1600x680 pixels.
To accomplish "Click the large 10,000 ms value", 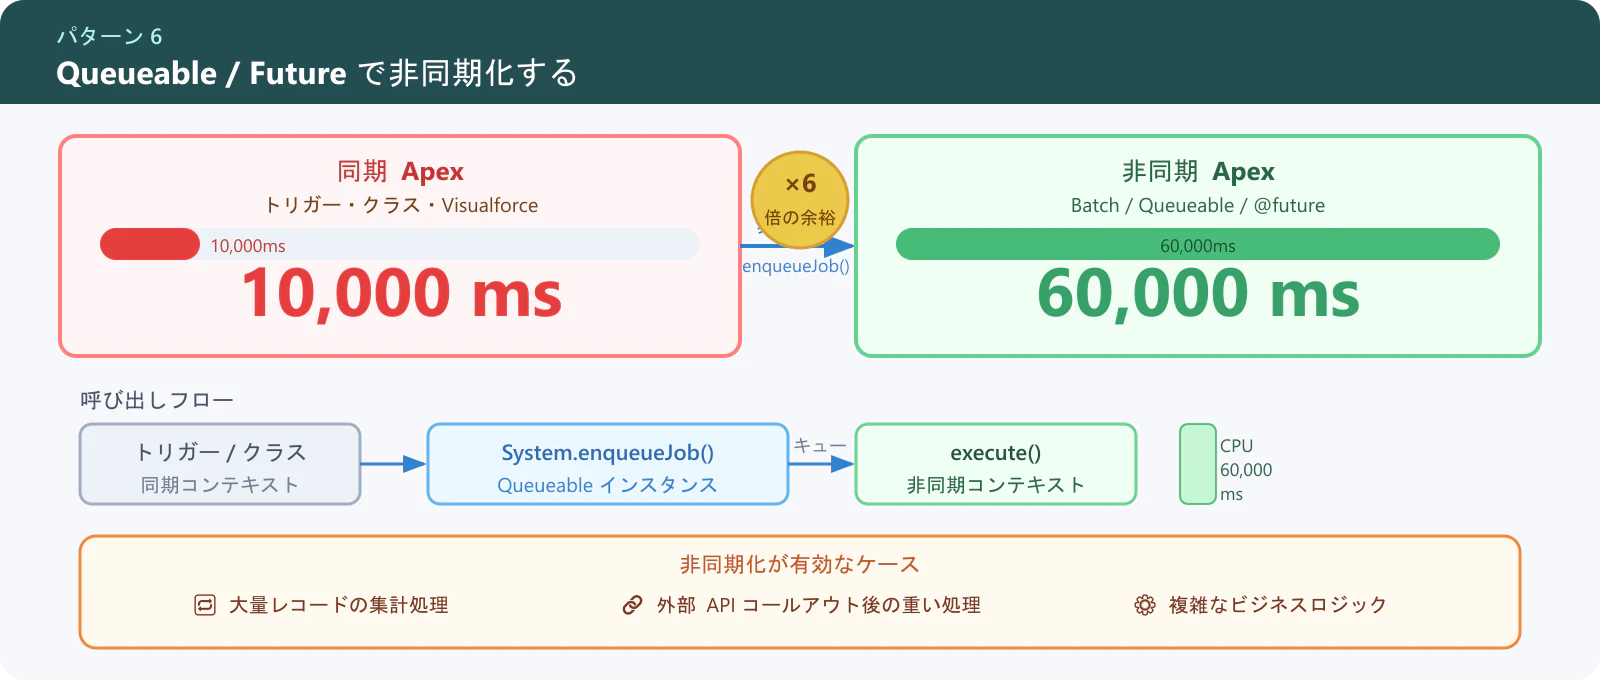I will 401,294.
